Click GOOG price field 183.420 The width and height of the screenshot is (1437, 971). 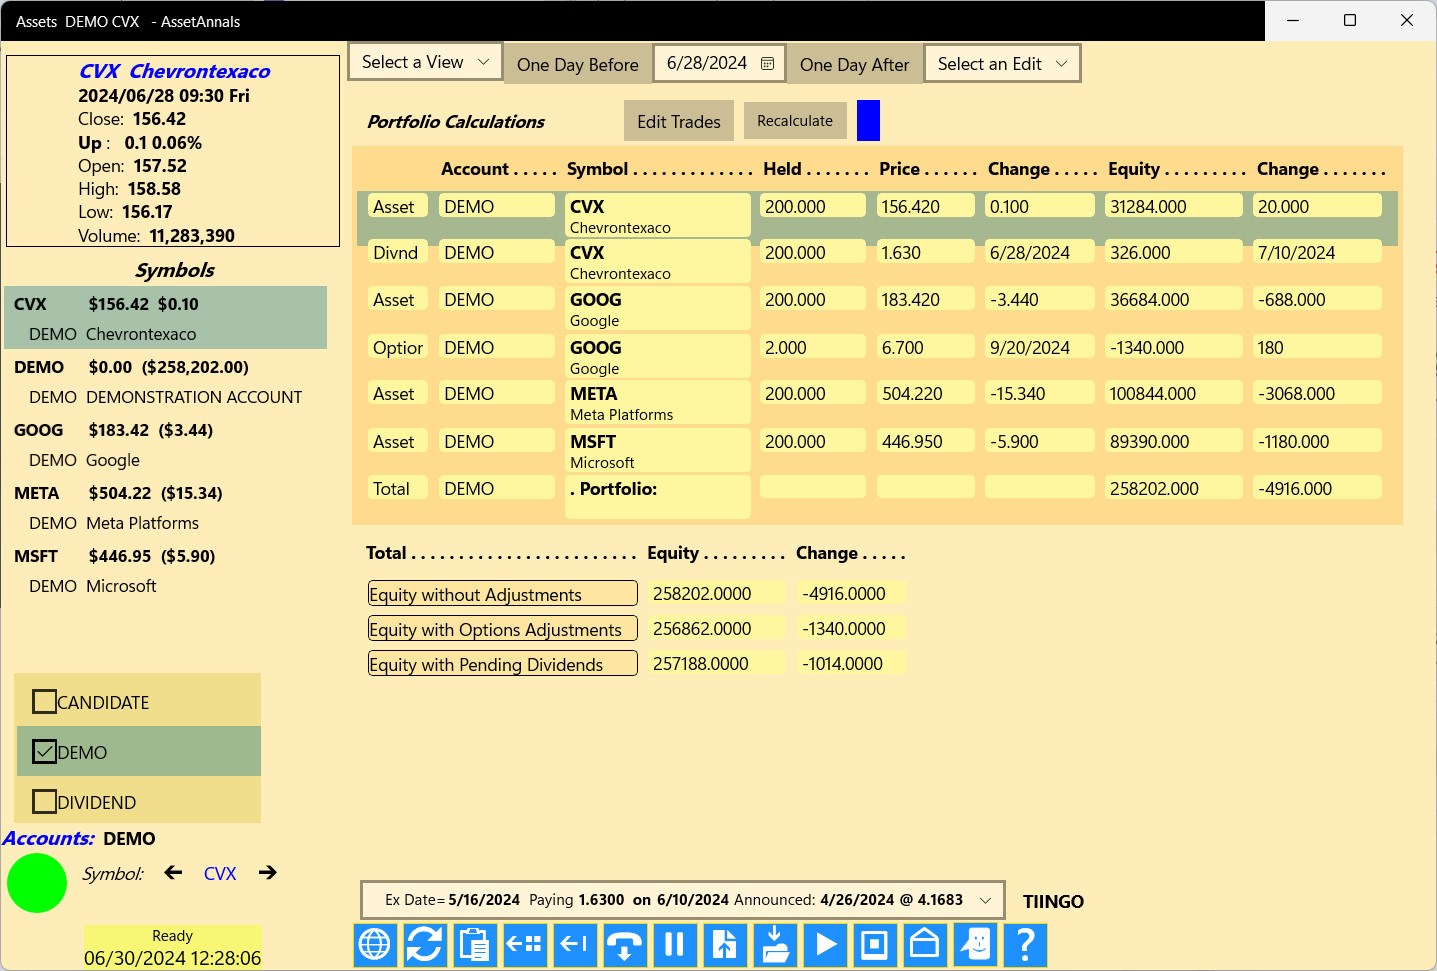926,299
